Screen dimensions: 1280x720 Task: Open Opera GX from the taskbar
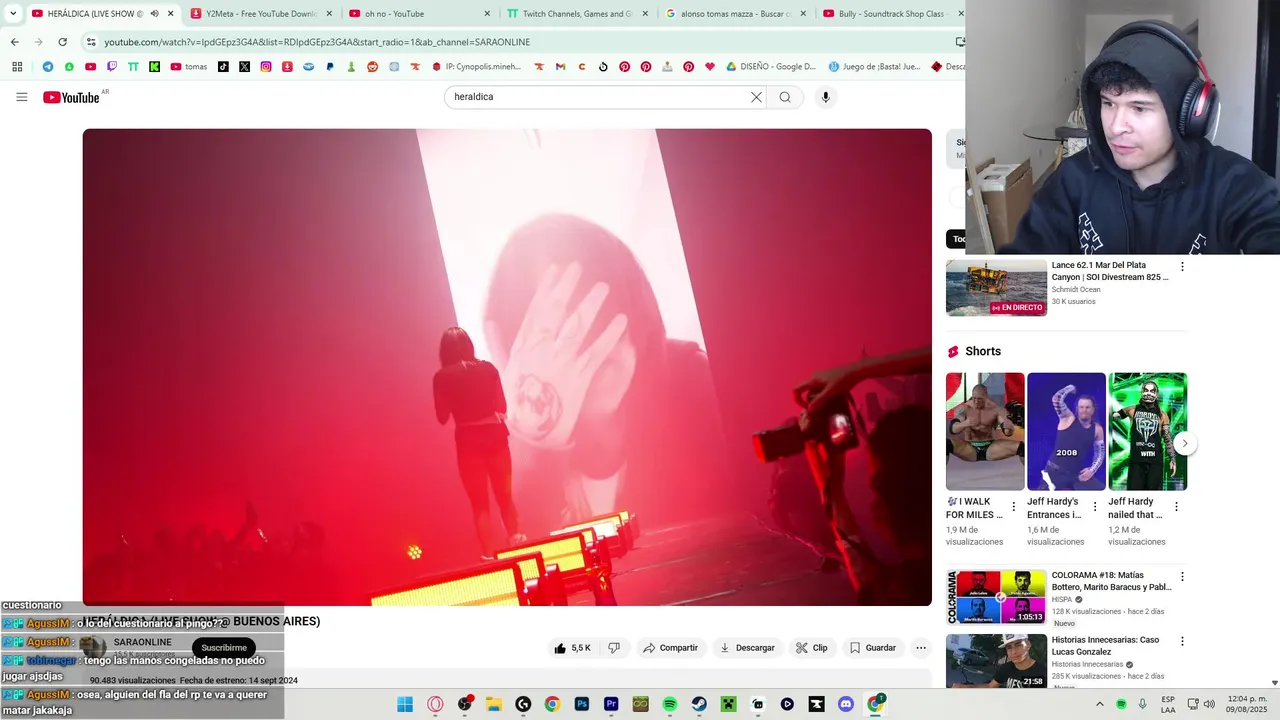pyautogui.click(x=435, y=704)
